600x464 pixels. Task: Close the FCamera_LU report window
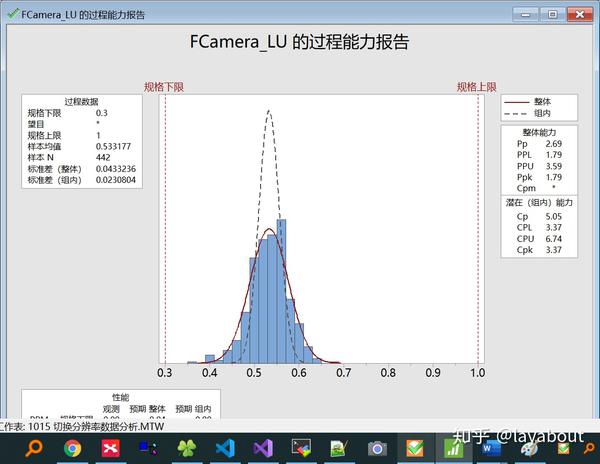580,15
